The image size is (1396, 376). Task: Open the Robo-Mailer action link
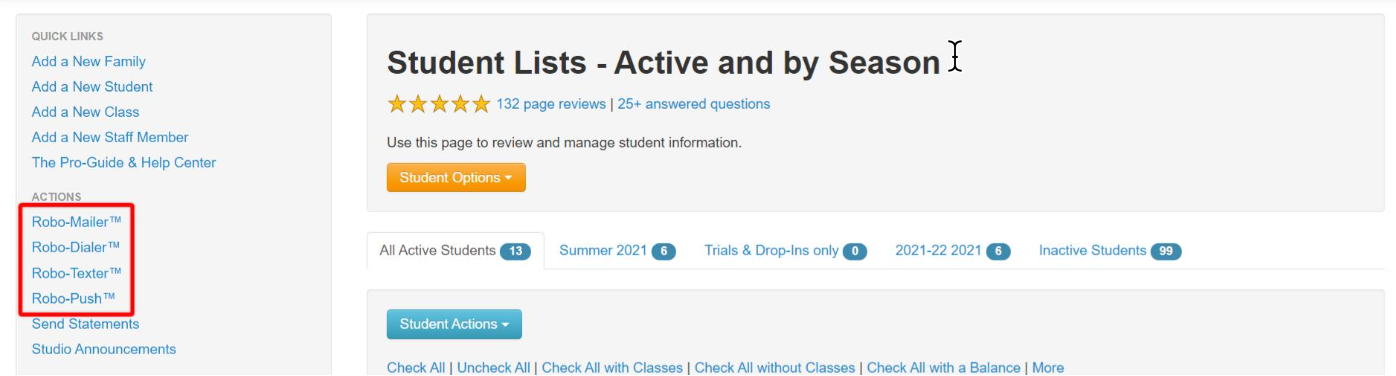click(77, 222)
